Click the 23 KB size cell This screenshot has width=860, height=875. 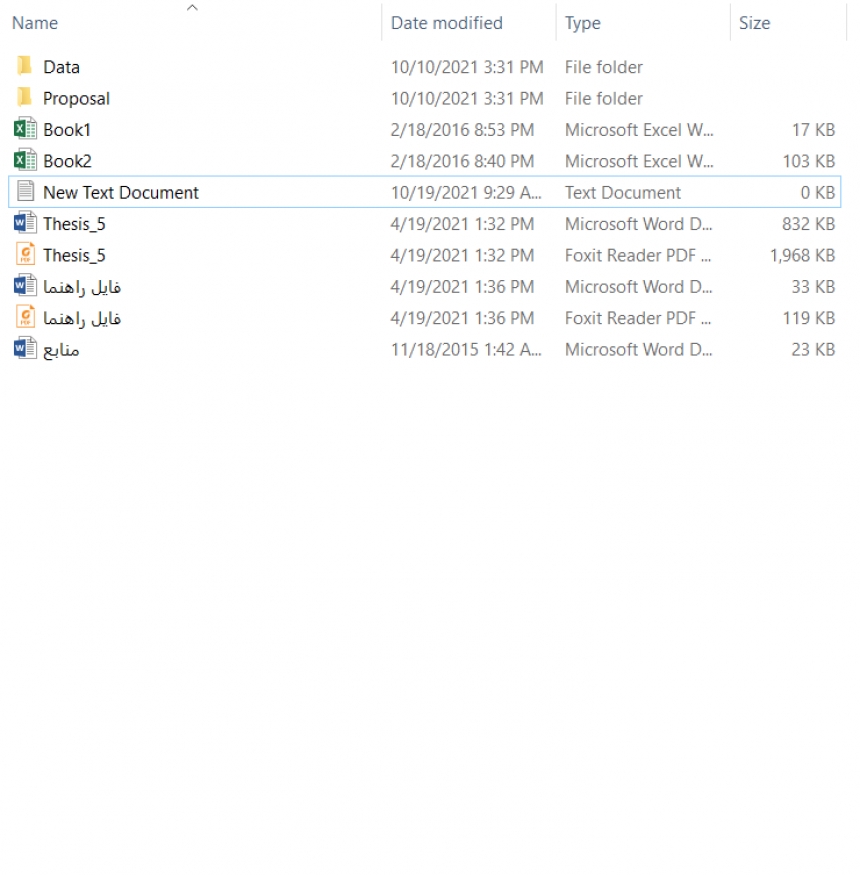pyautogui.click(x=813, y=349)
